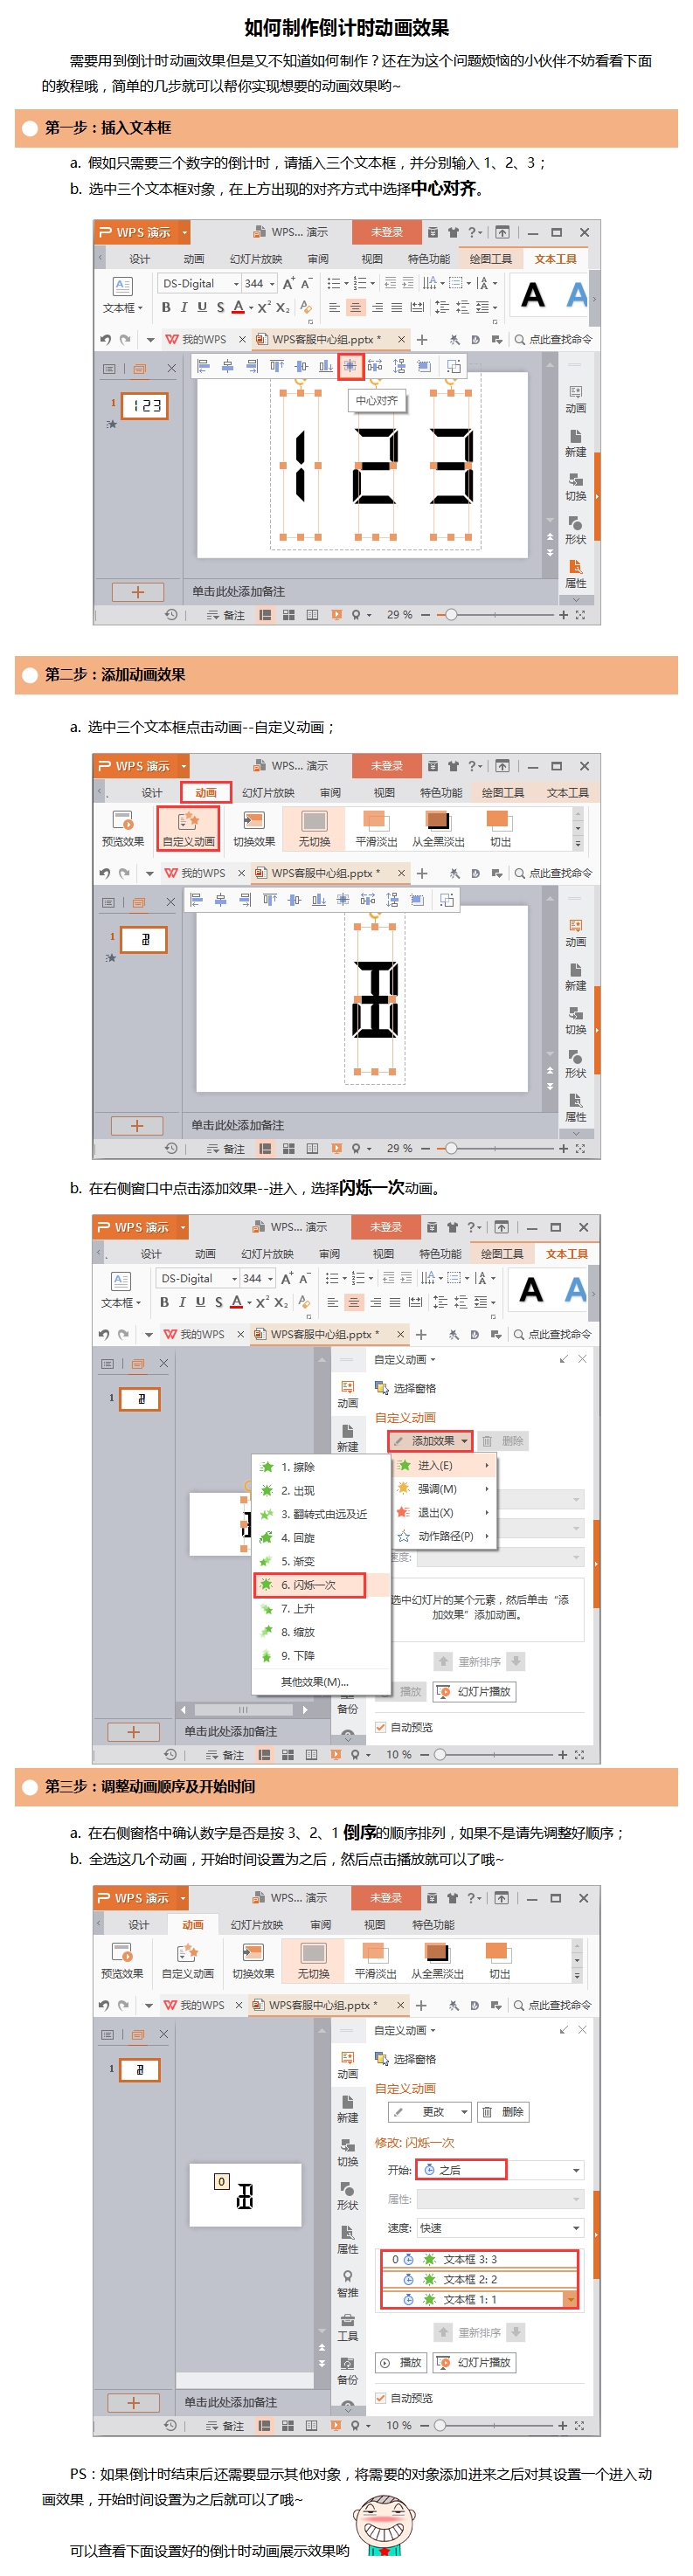The width and height of the screenshot is (693, 2576).
Task: Open 备份 sidebar icon in step 3 screenshot
Action: 347,2371
